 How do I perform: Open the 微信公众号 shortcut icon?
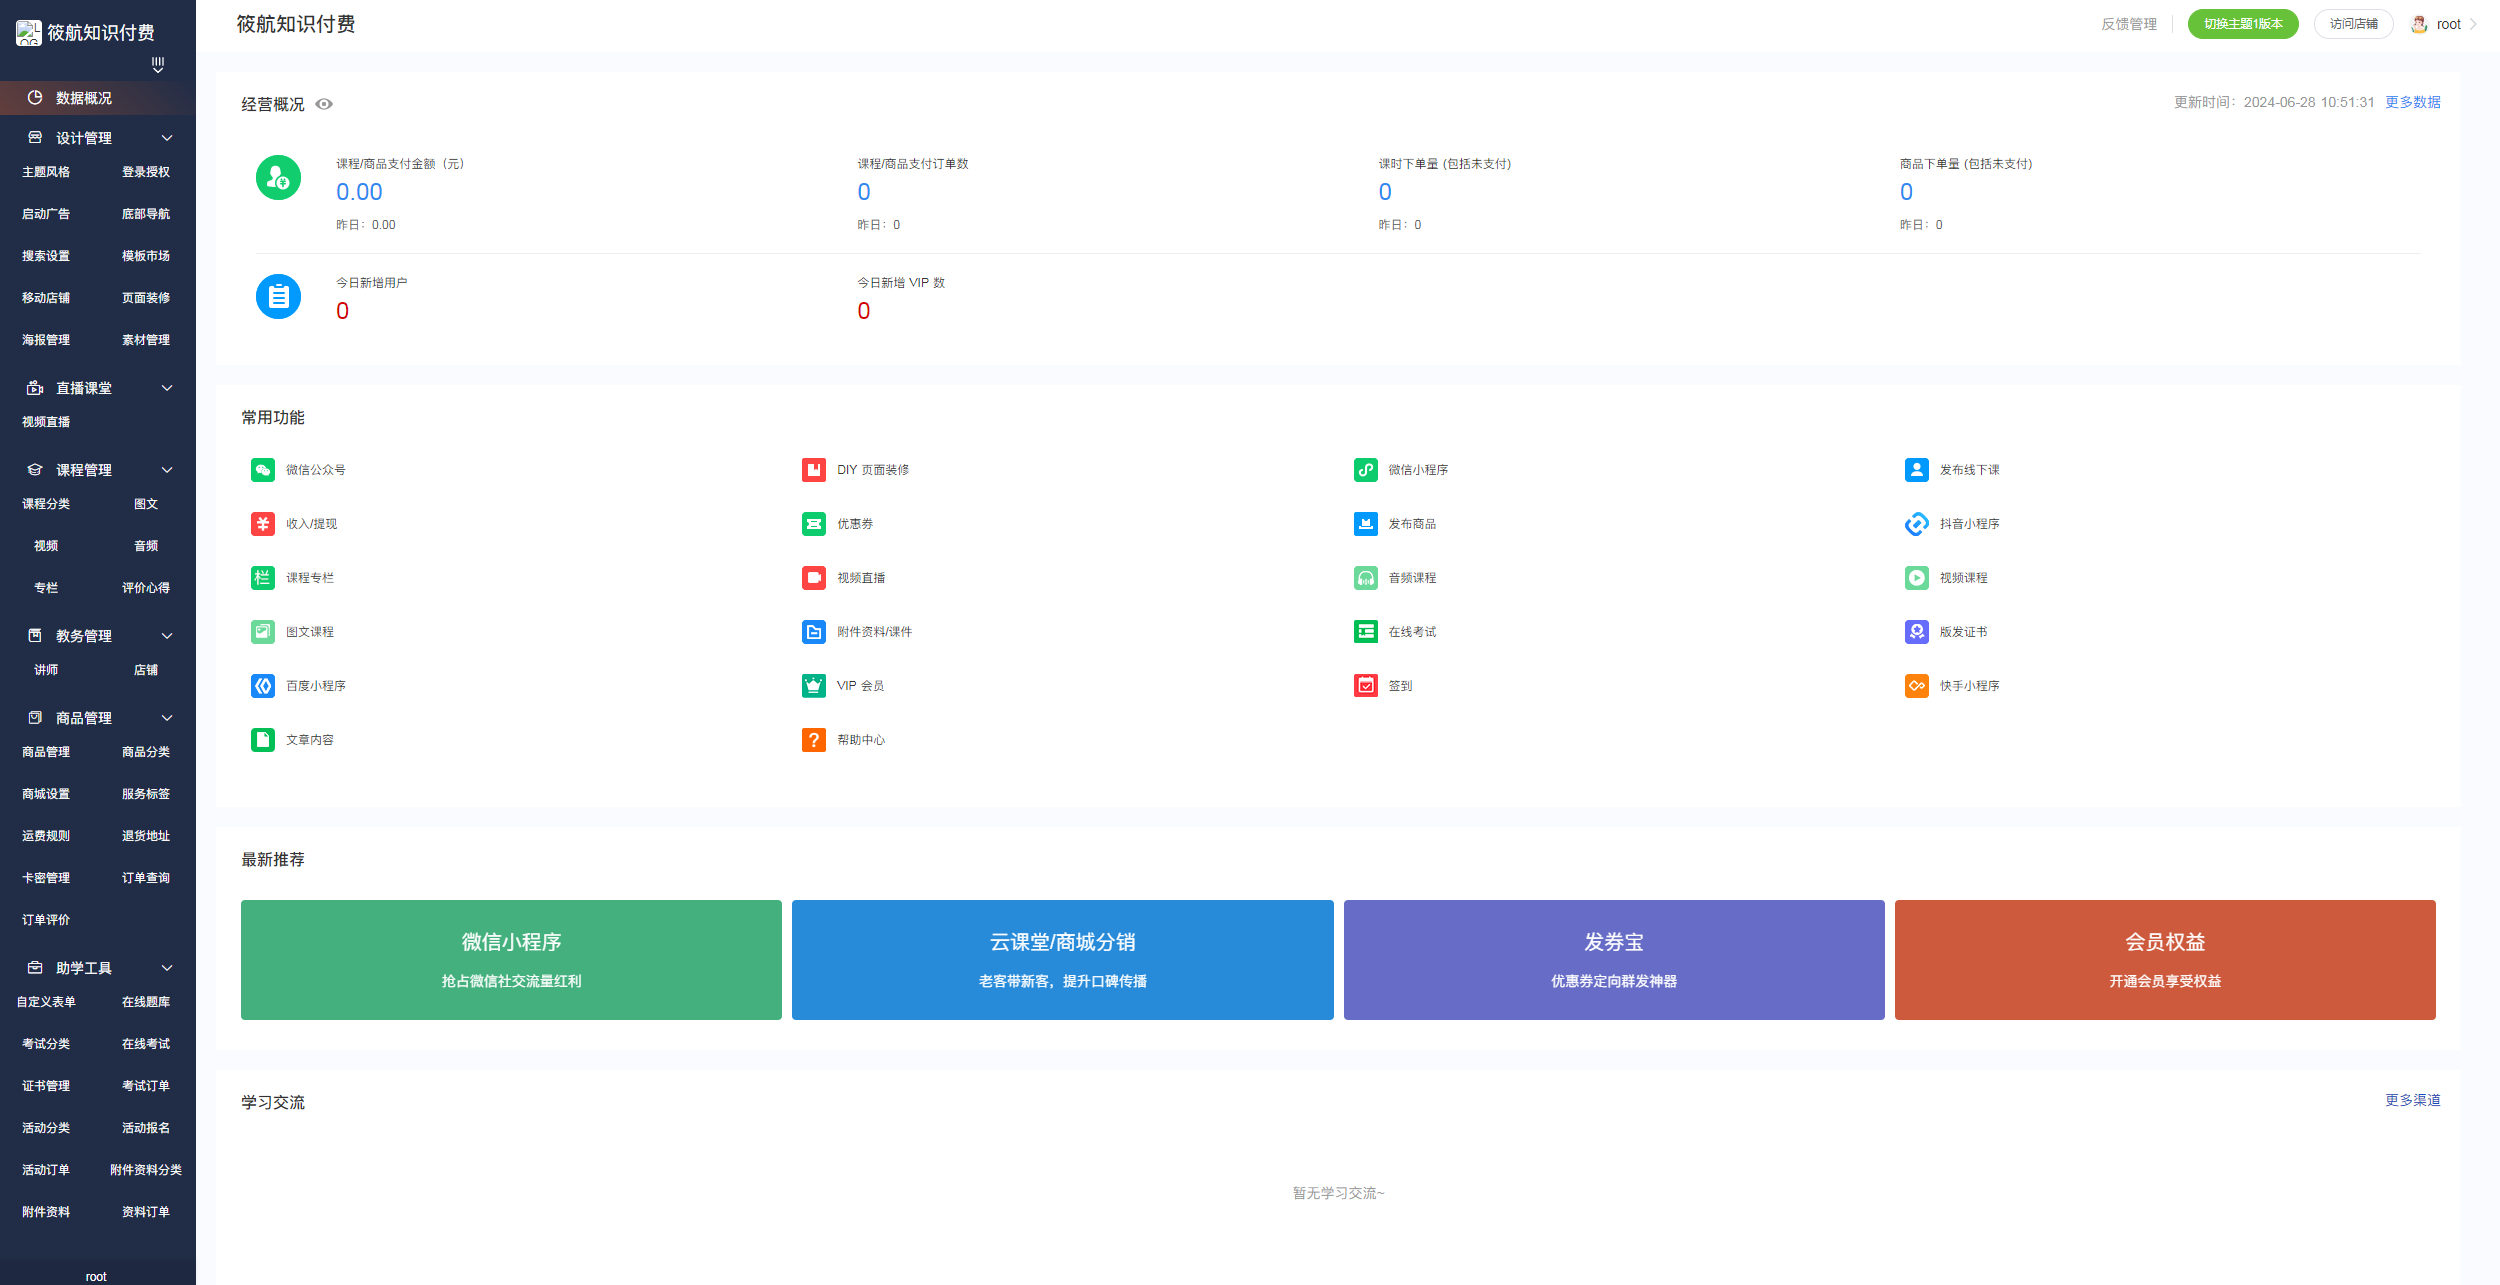point(263,470)
